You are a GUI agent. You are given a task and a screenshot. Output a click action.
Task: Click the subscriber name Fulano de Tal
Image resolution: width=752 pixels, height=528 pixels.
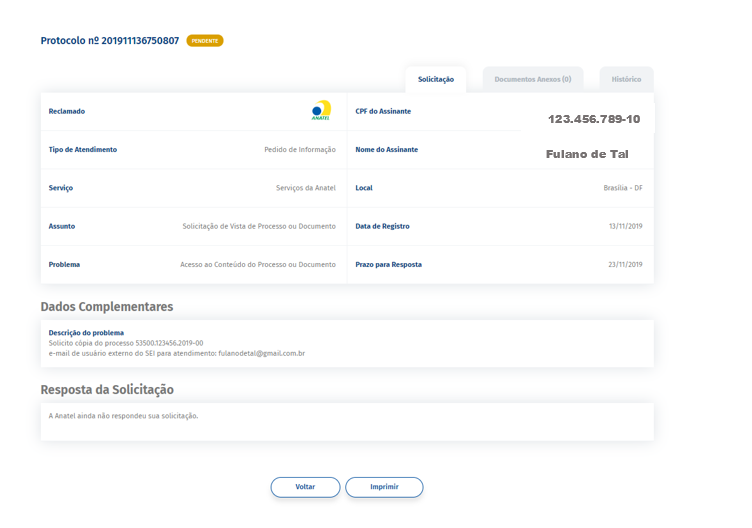(587, 155)
